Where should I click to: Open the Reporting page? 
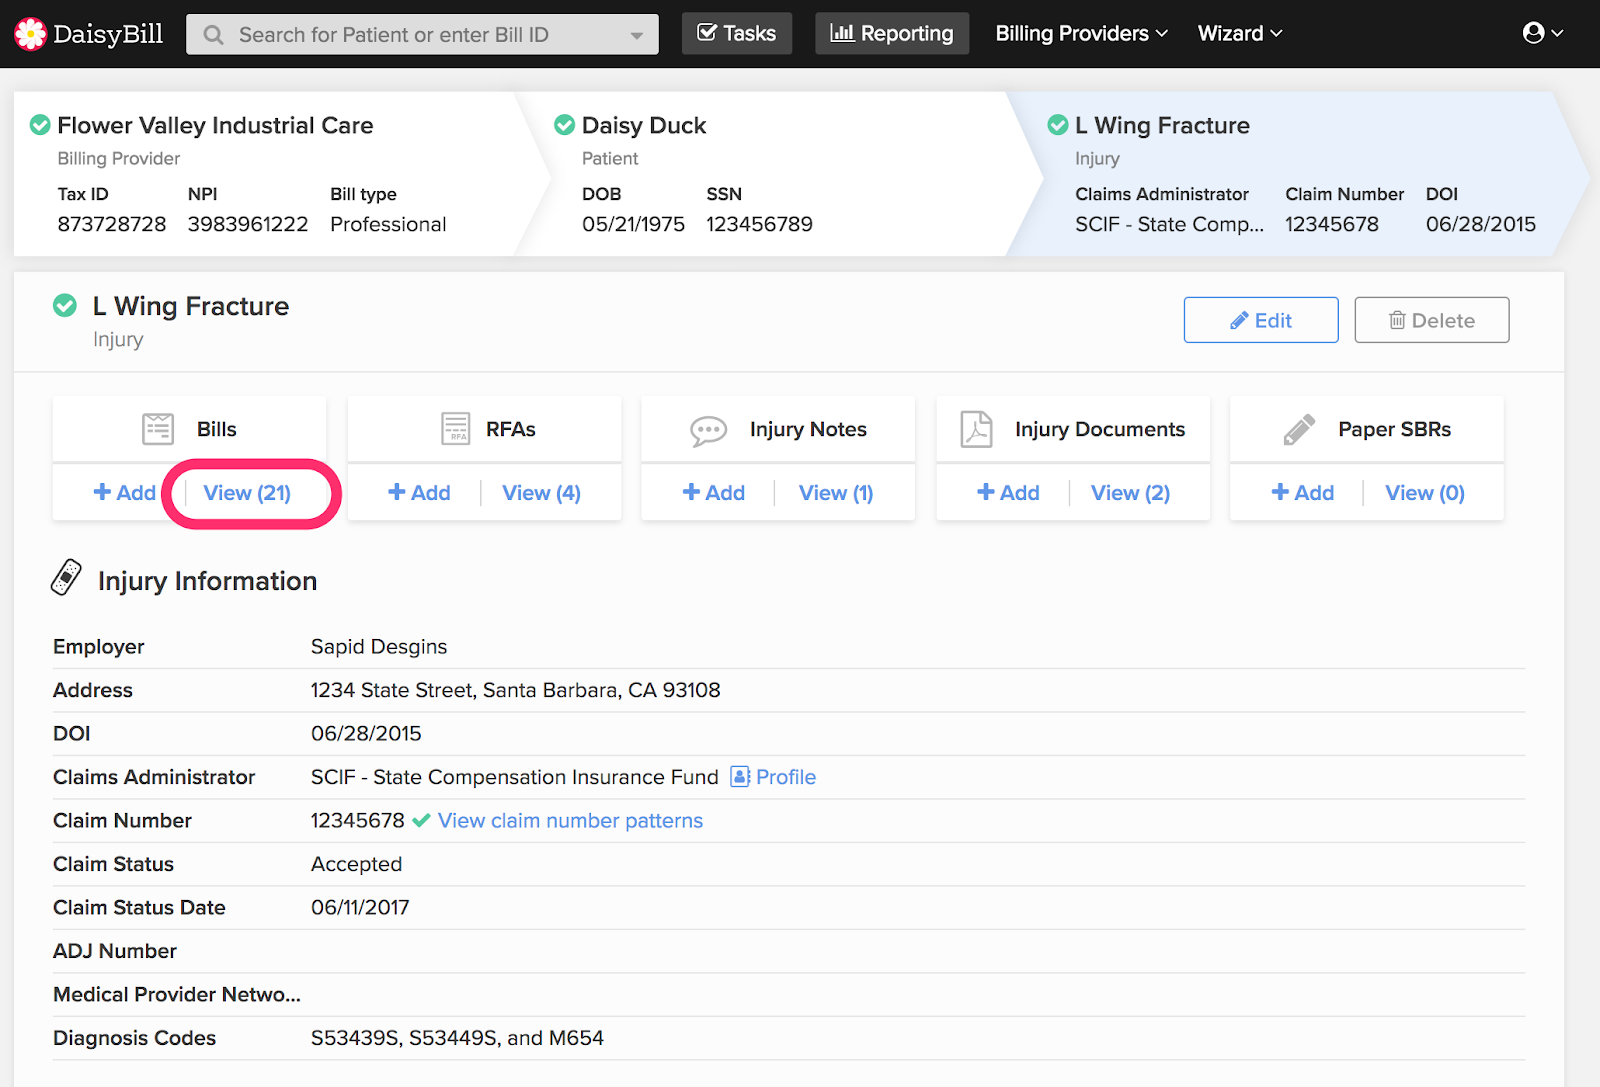point(892,33)
